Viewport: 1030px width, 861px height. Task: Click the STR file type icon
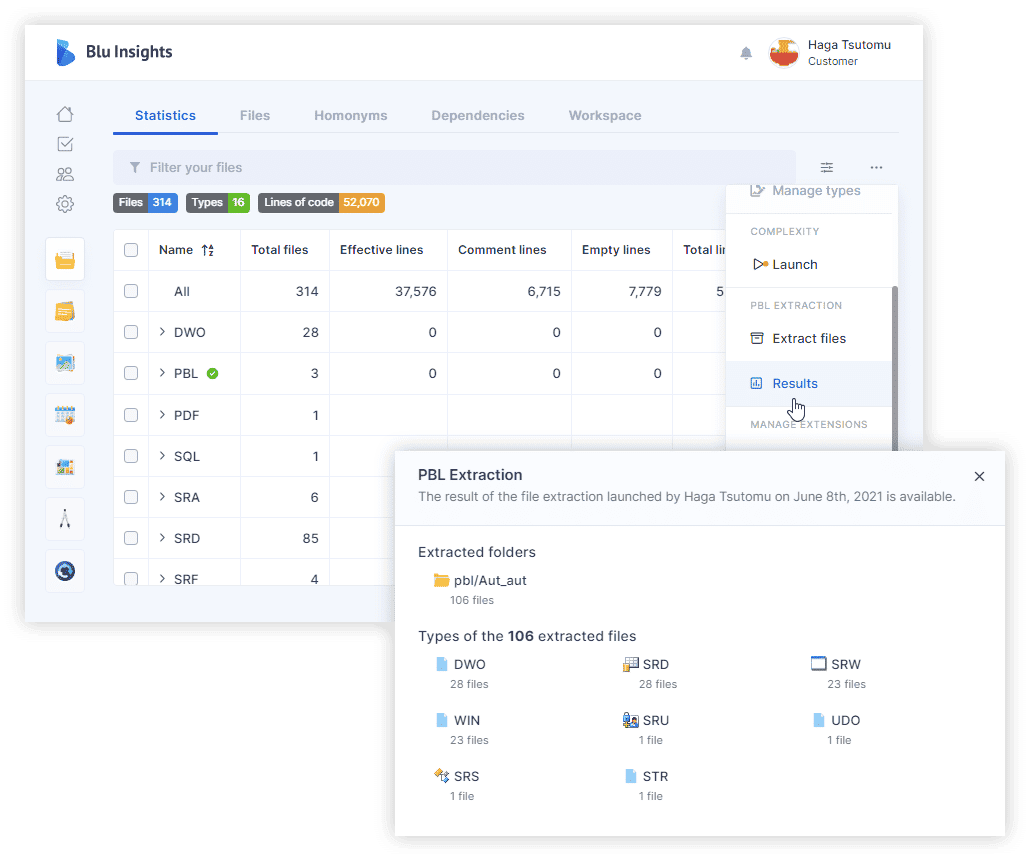click(631, 776)
